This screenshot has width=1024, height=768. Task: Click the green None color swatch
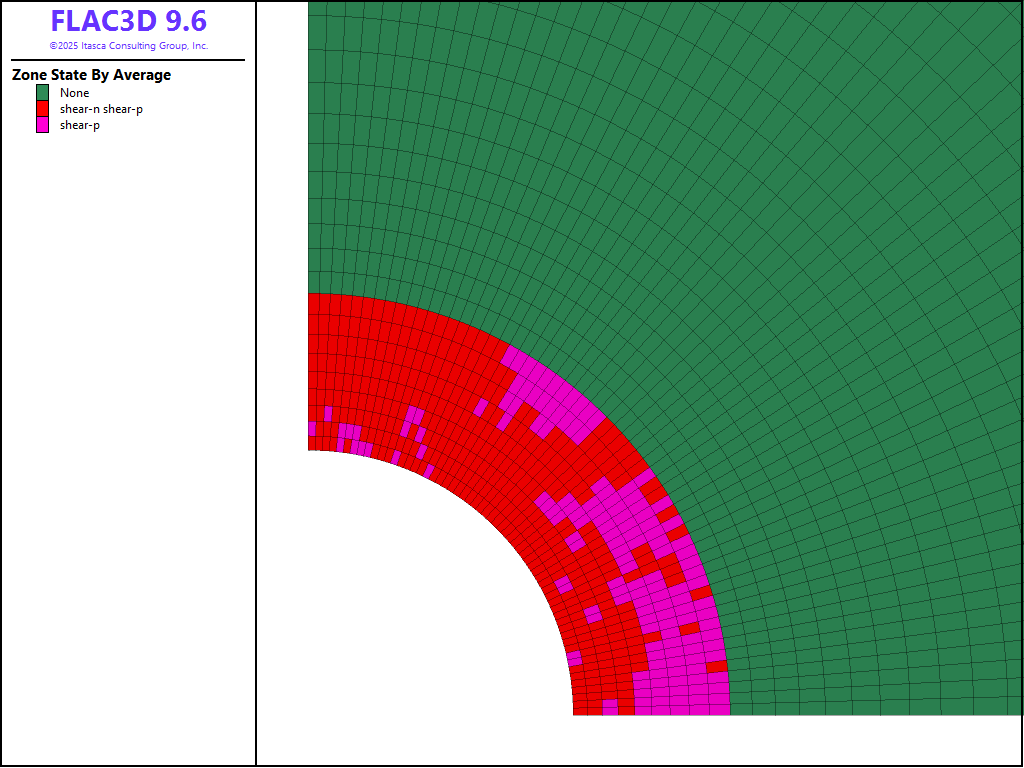point(43,93)
